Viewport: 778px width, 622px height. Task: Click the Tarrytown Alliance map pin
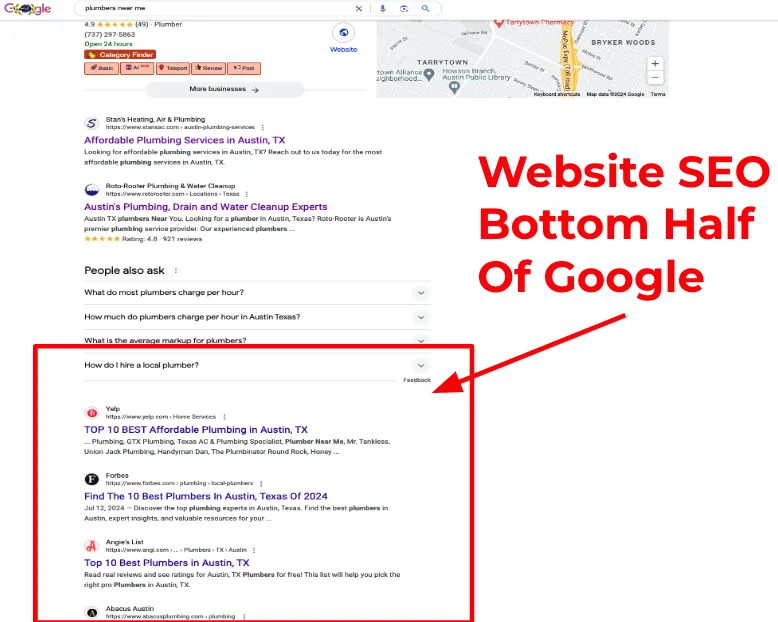(x=429, y=75)
